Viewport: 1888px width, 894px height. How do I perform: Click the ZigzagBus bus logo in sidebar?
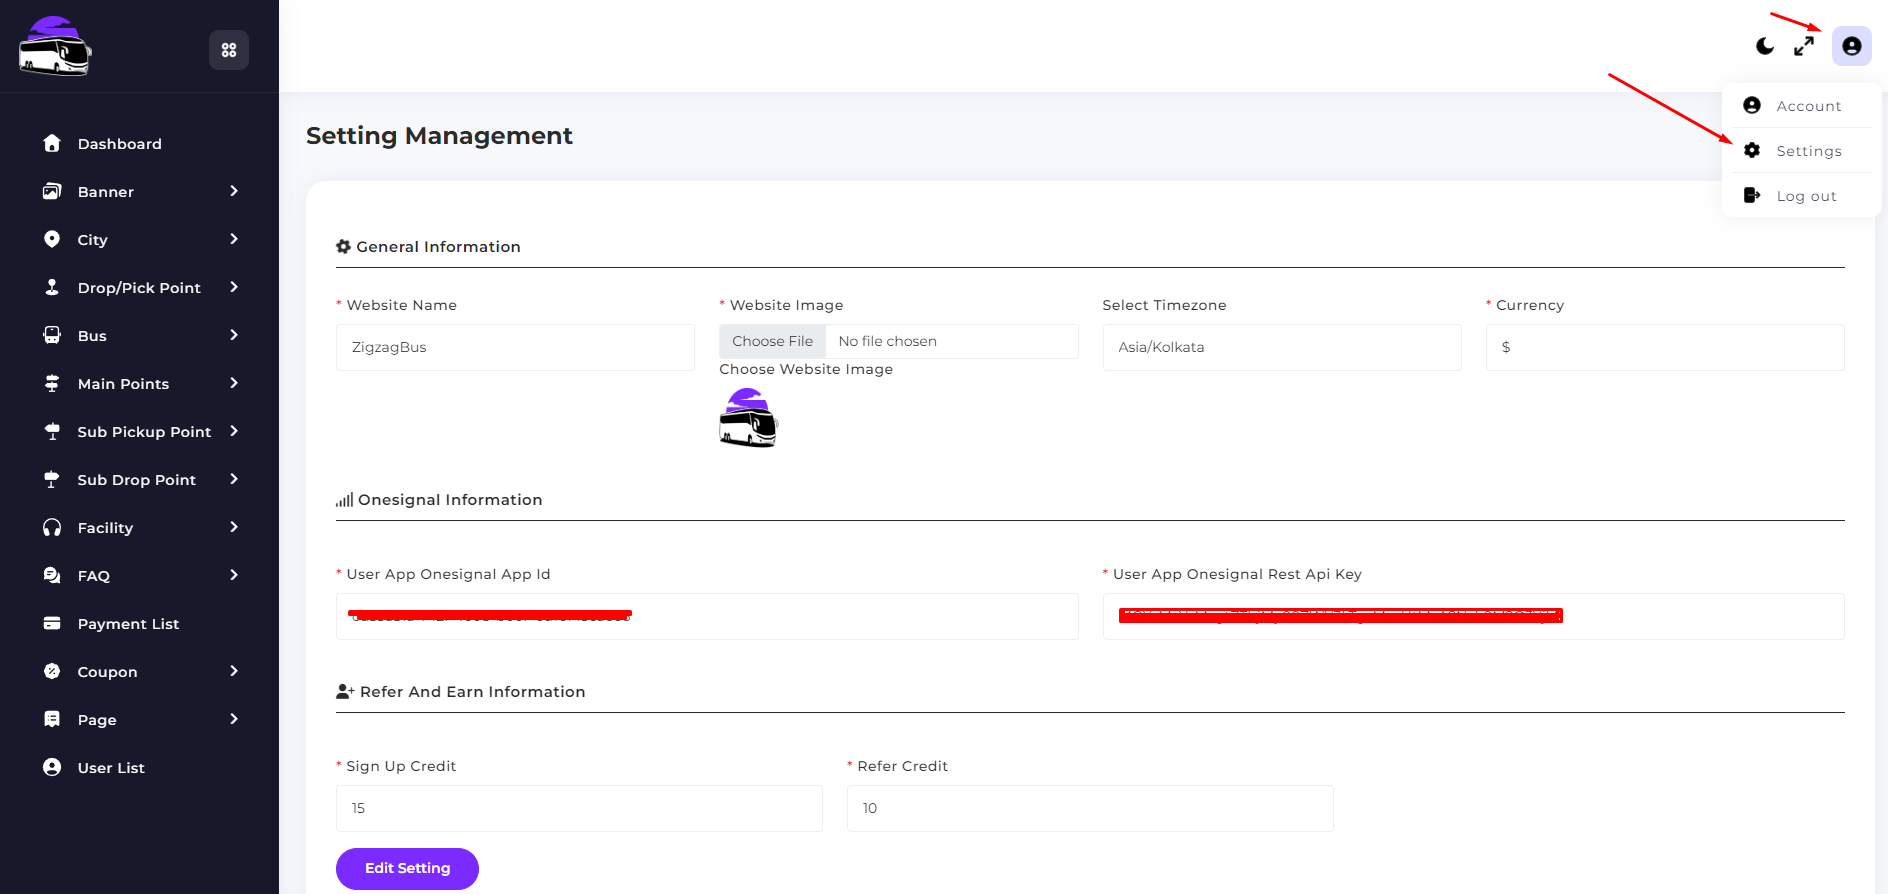(55, 47)
